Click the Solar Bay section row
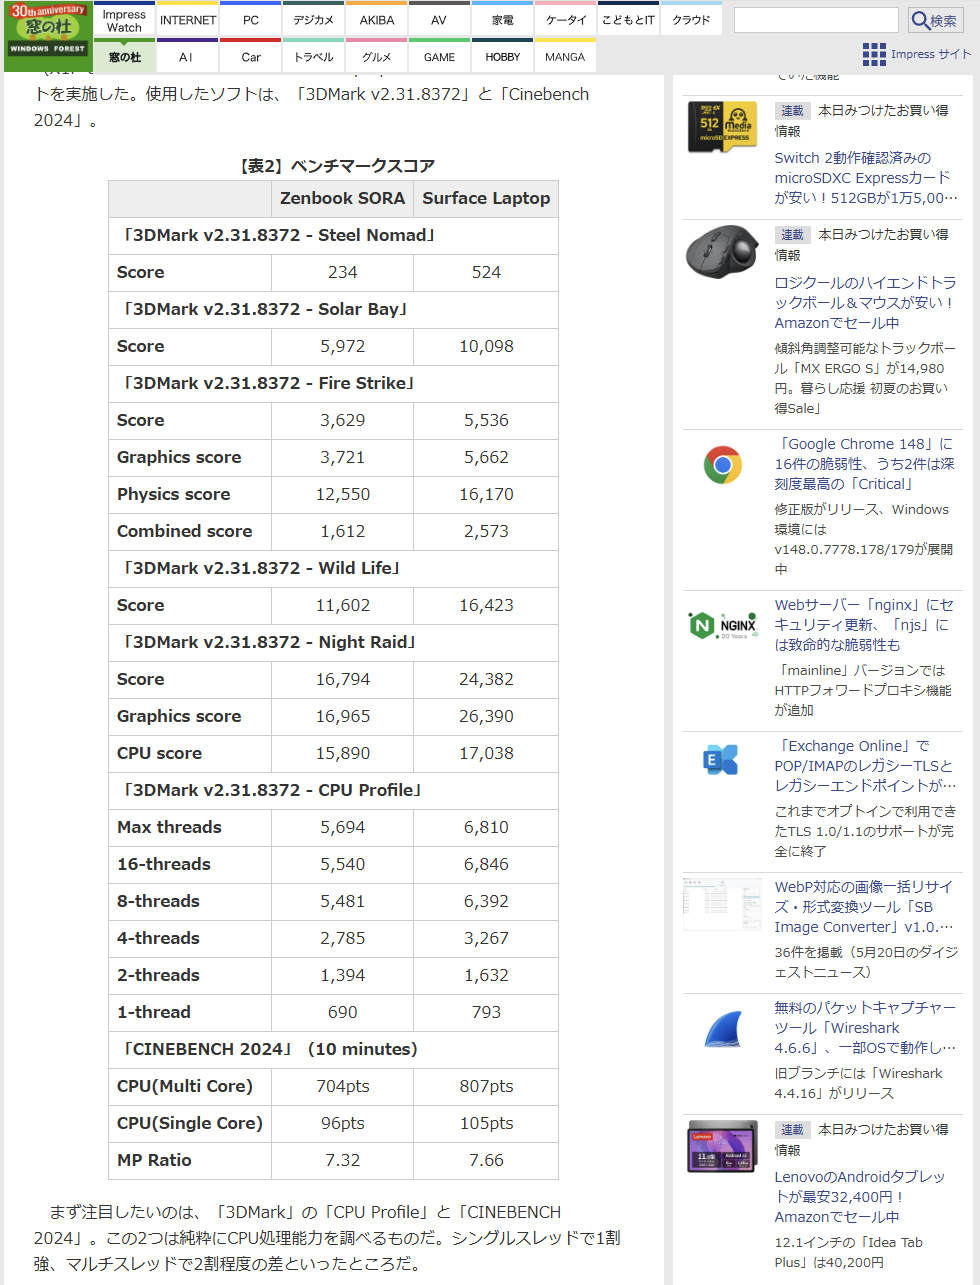This screenshot has height=1285, width=980. [333, 309]
